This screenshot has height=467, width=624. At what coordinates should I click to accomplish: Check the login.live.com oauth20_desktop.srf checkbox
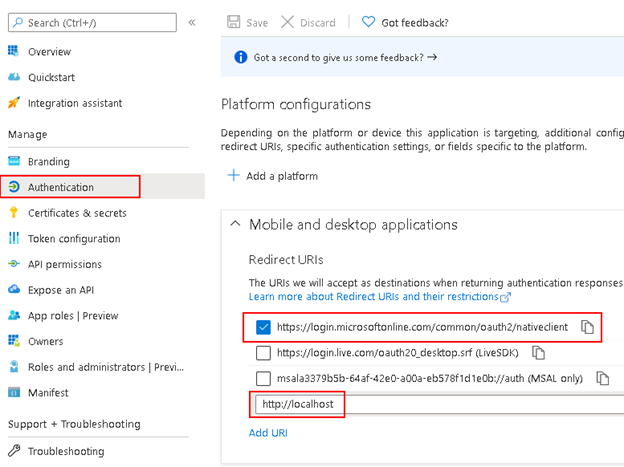[263, 353]
